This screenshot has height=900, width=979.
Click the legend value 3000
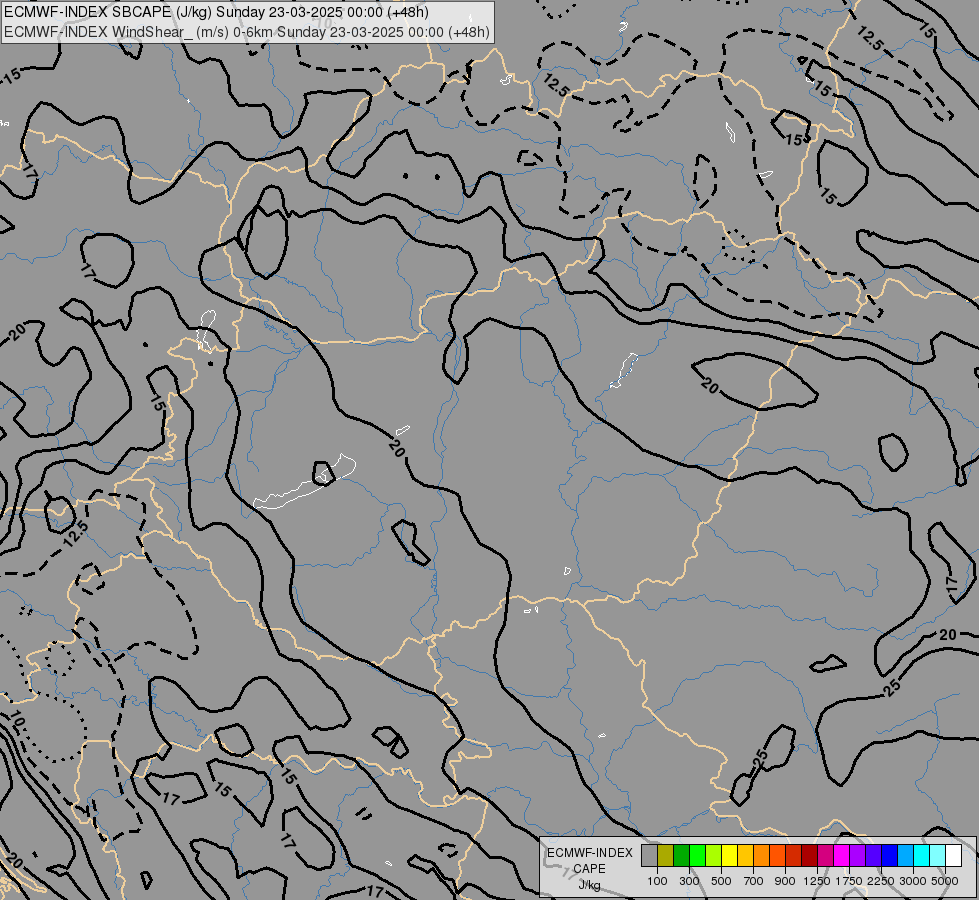pos(913,881)
